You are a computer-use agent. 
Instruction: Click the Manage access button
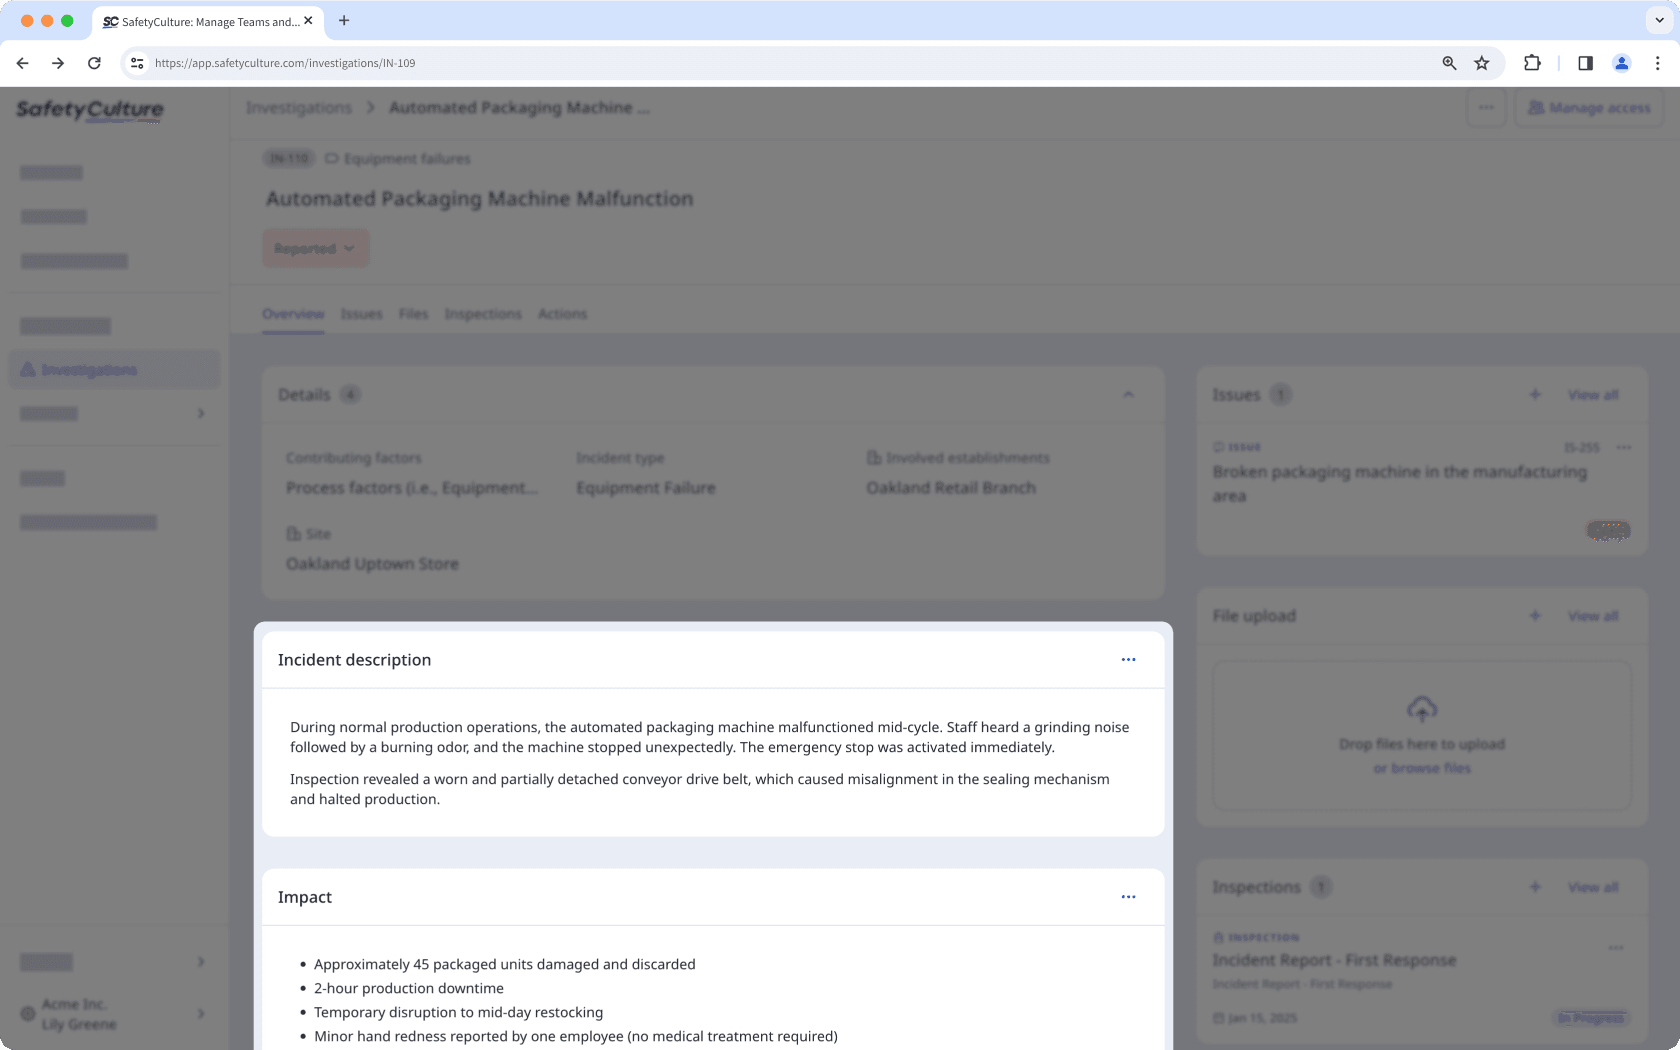(x=1589, y=107)
